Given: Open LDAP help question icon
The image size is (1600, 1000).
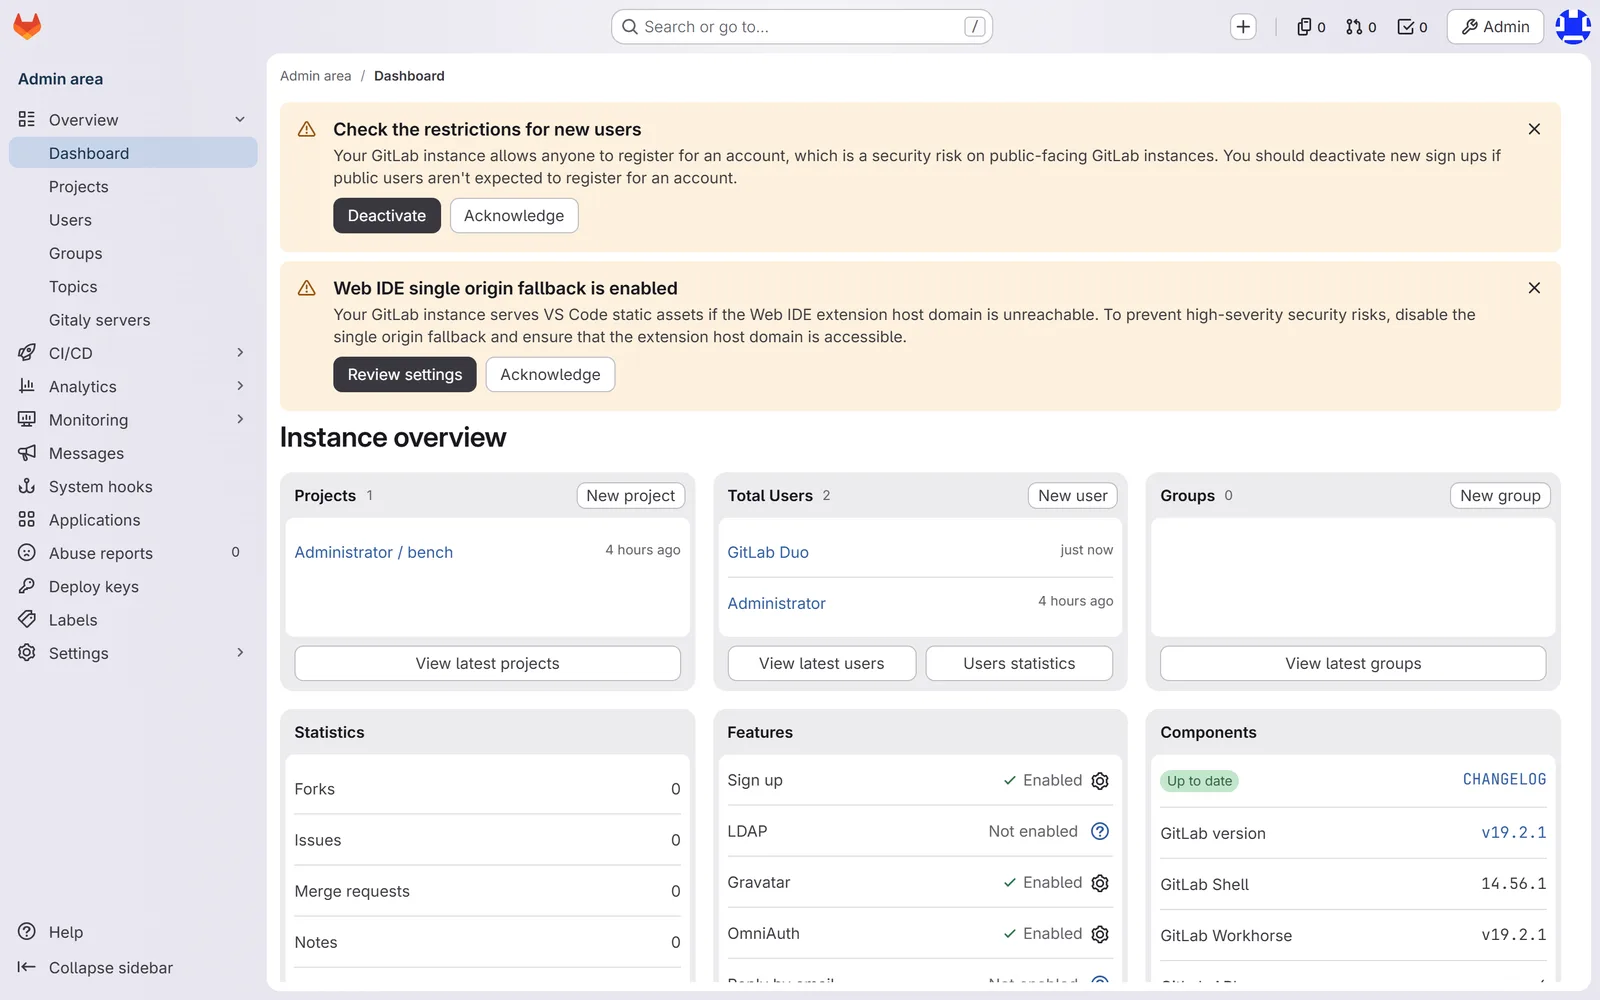Looking at the screenshot, I should 1100,831.
